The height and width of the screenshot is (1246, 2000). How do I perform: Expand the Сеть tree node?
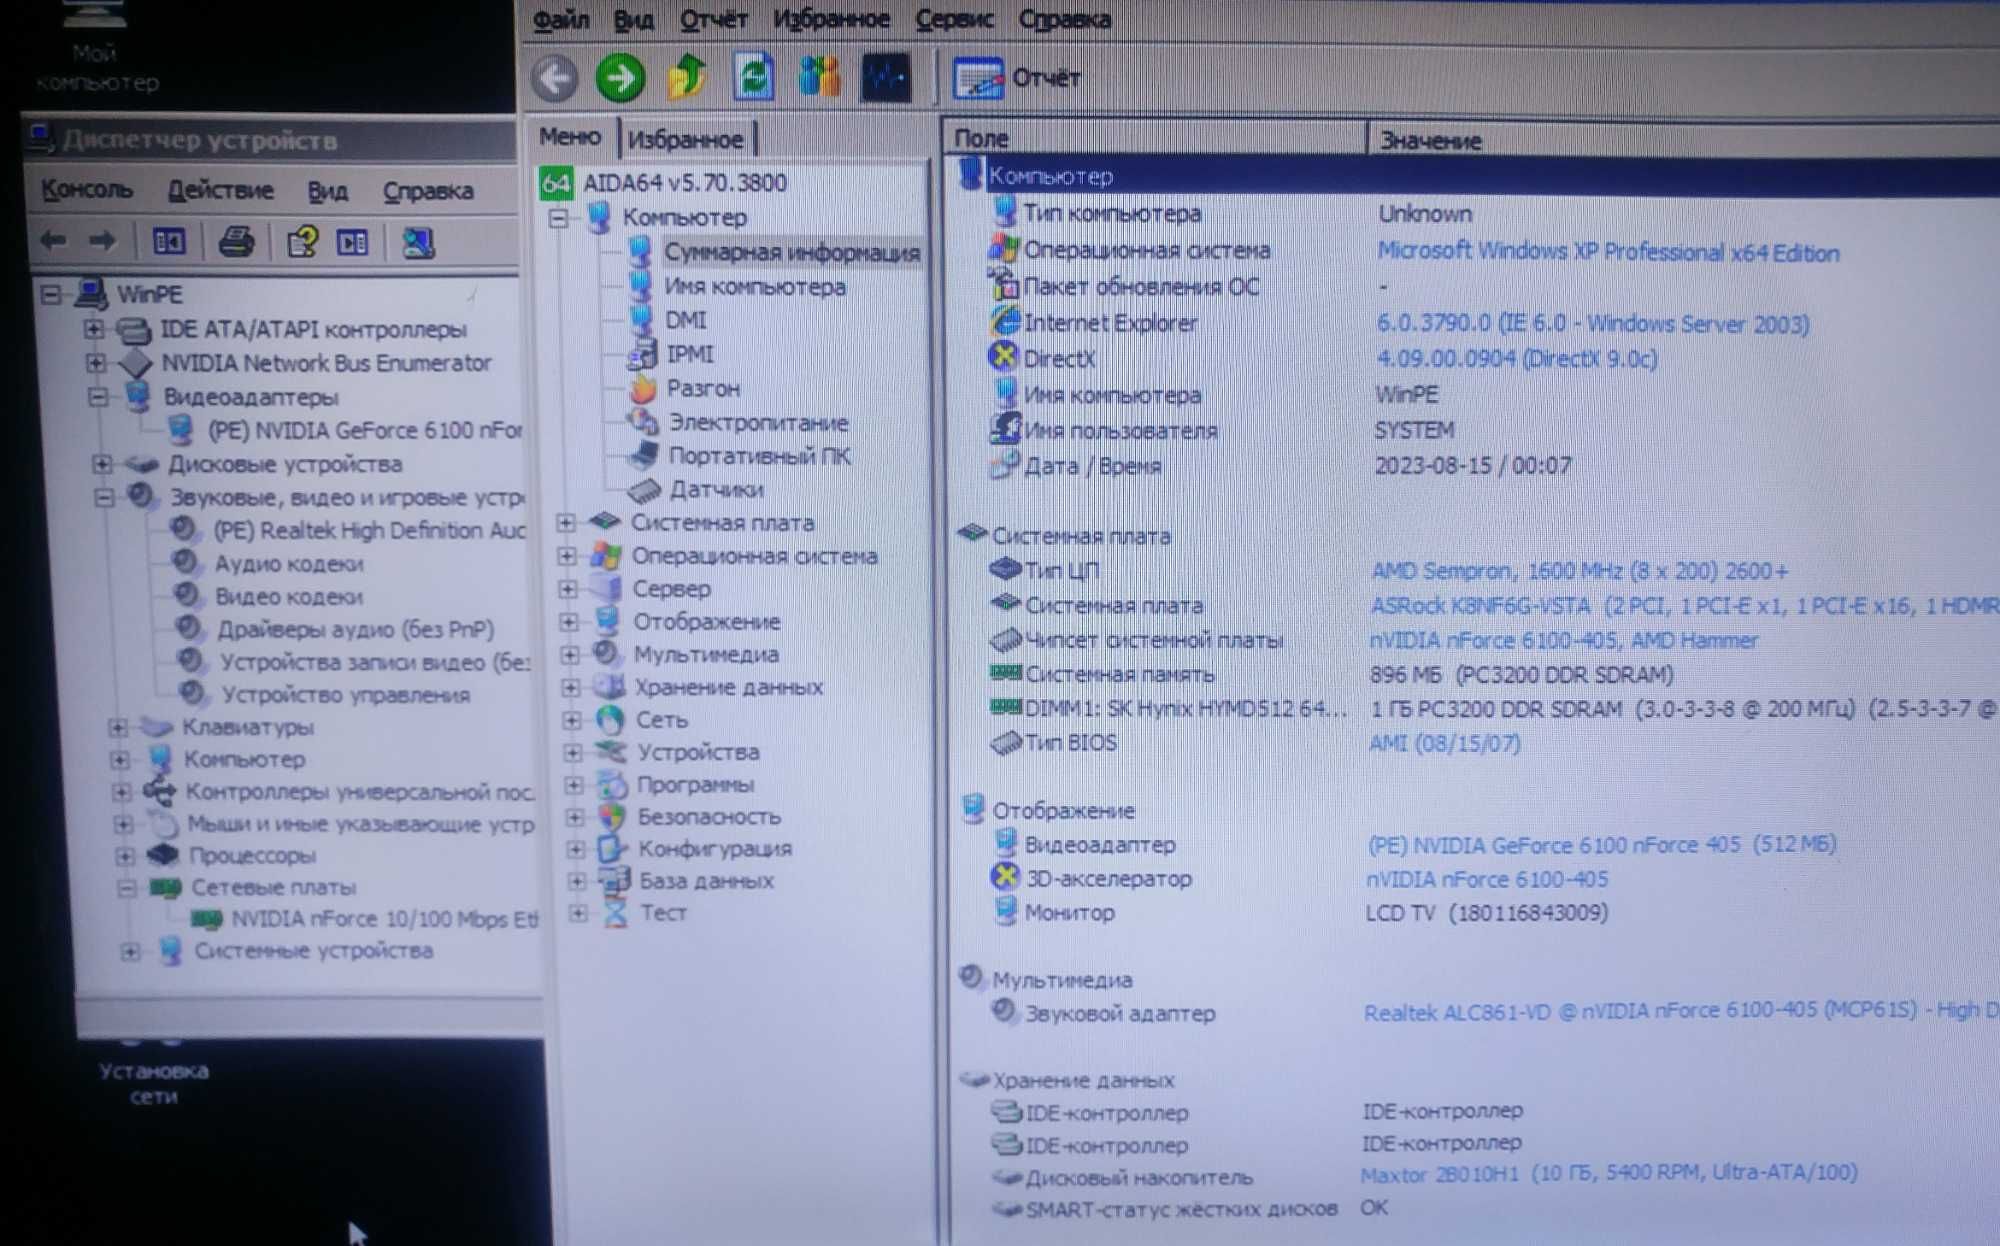click(x=572, y=719)
